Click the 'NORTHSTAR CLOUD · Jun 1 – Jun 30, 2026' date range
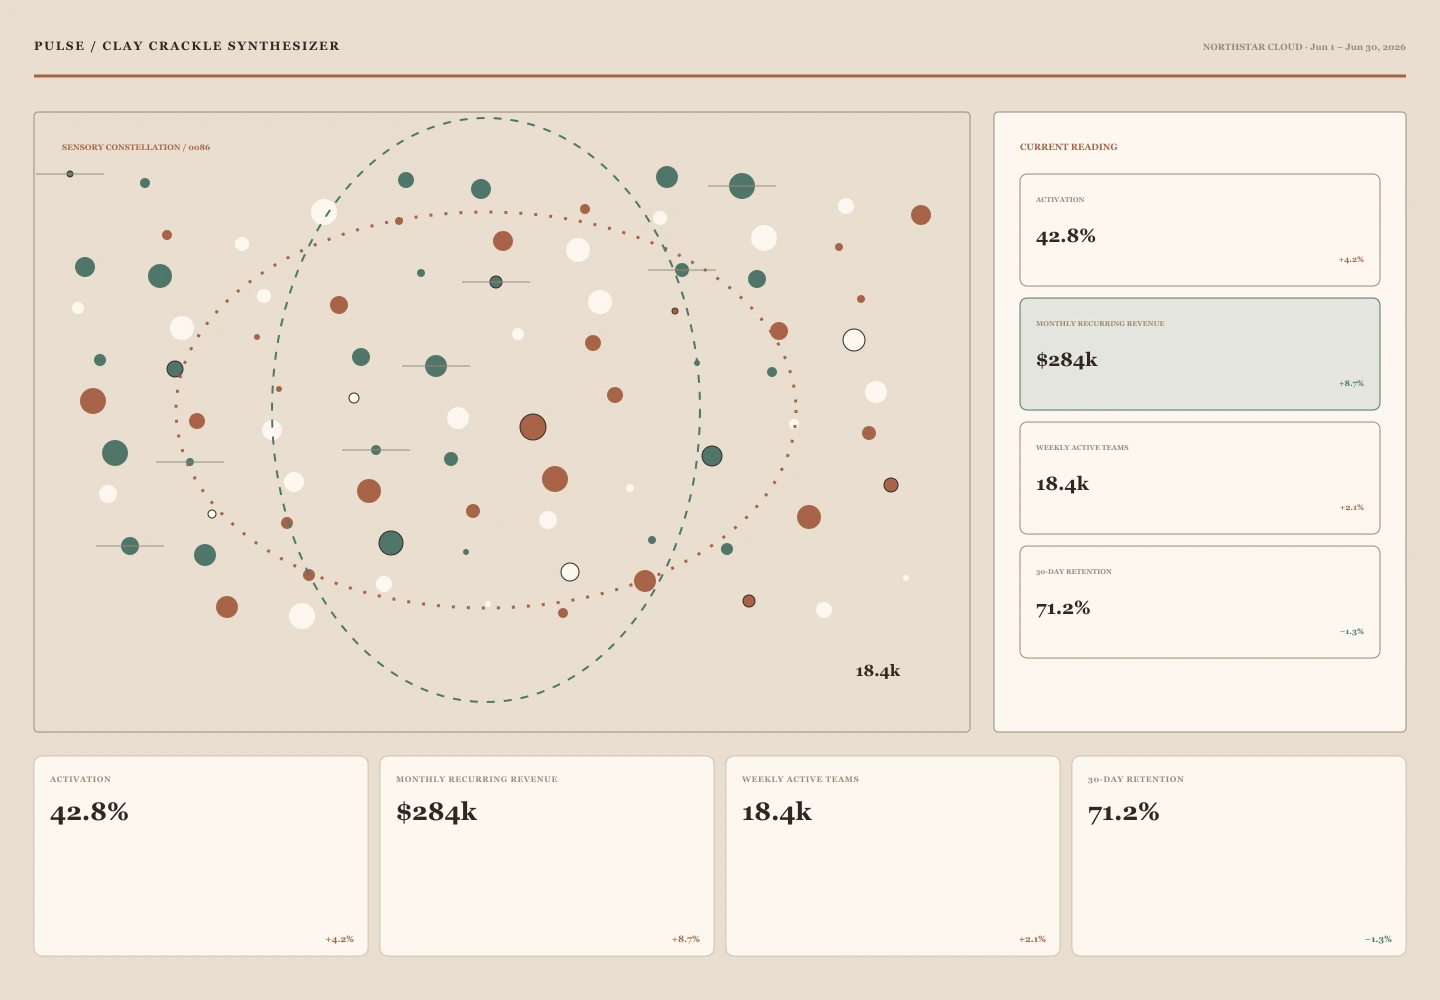The image size is (1440, 1000). [1304, 47]
